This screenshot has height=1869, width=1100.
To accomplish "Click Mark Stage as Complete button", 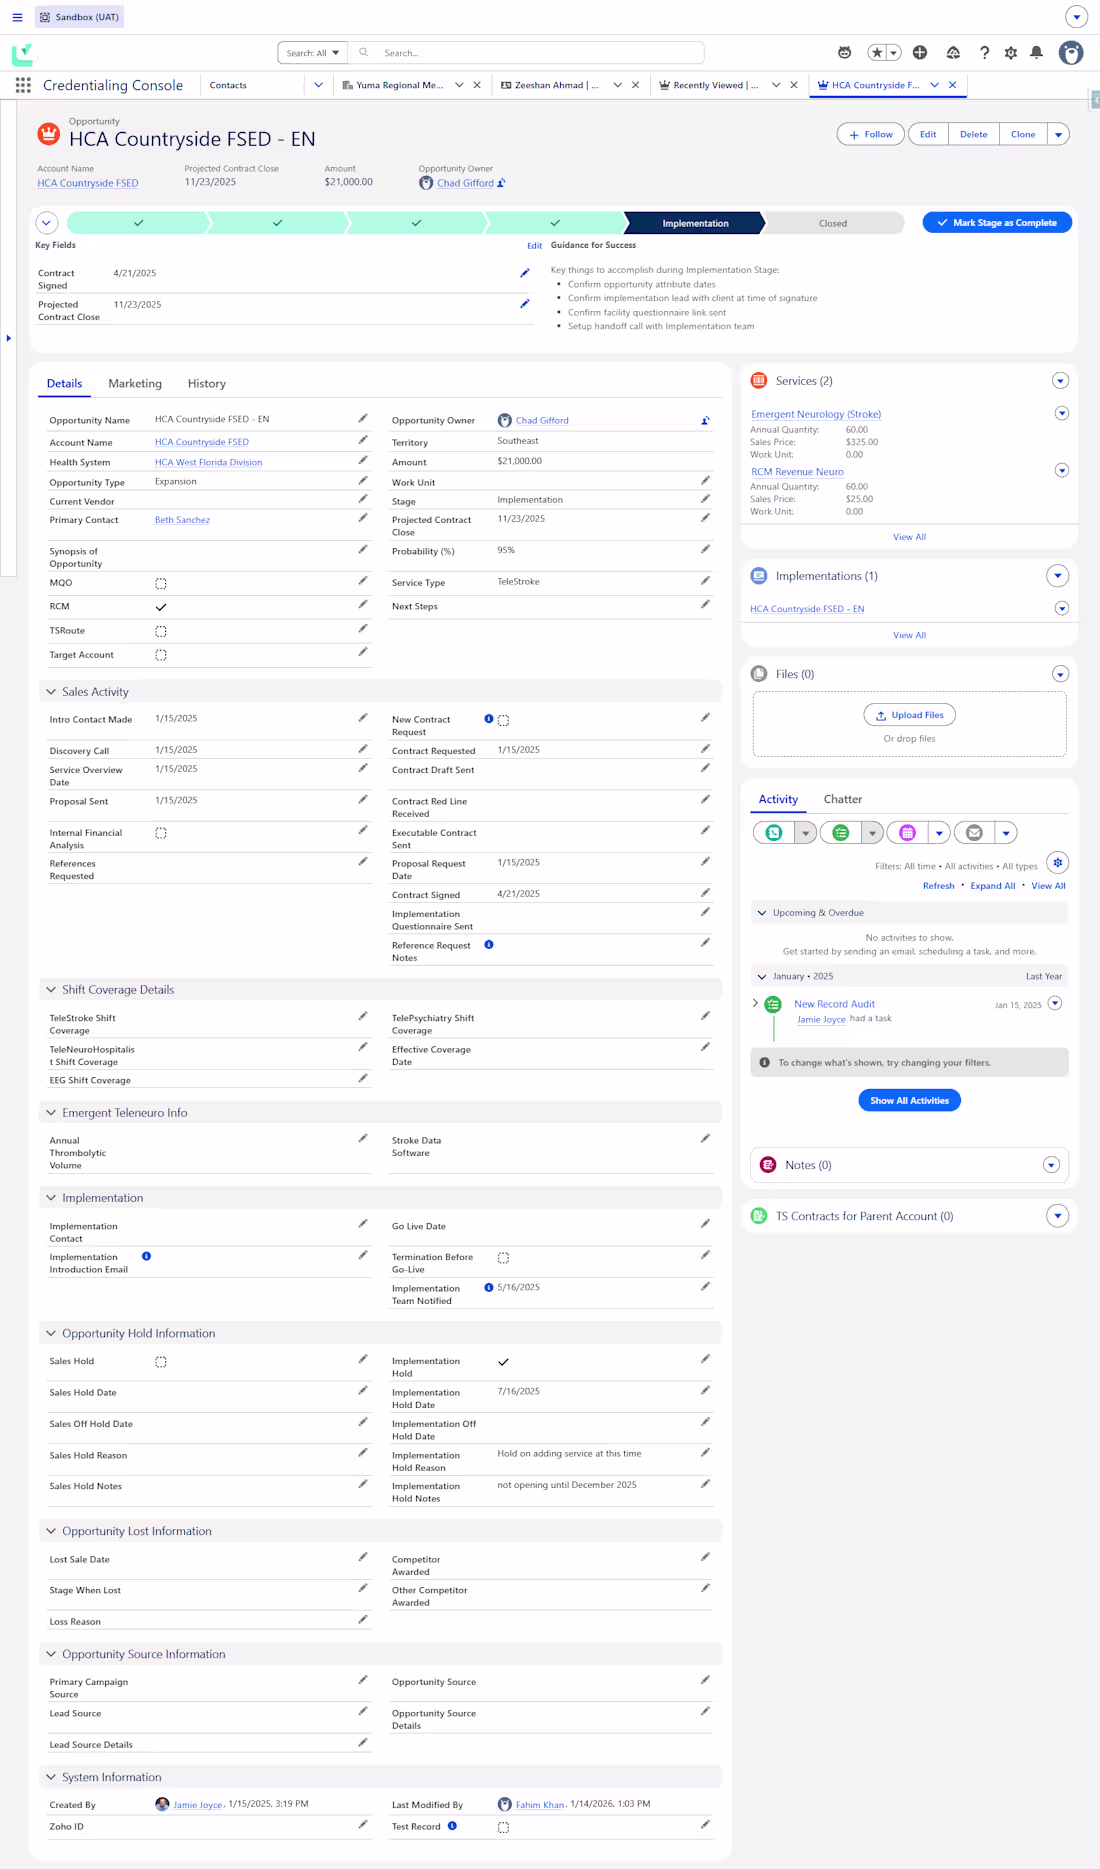I will (997, 223).
